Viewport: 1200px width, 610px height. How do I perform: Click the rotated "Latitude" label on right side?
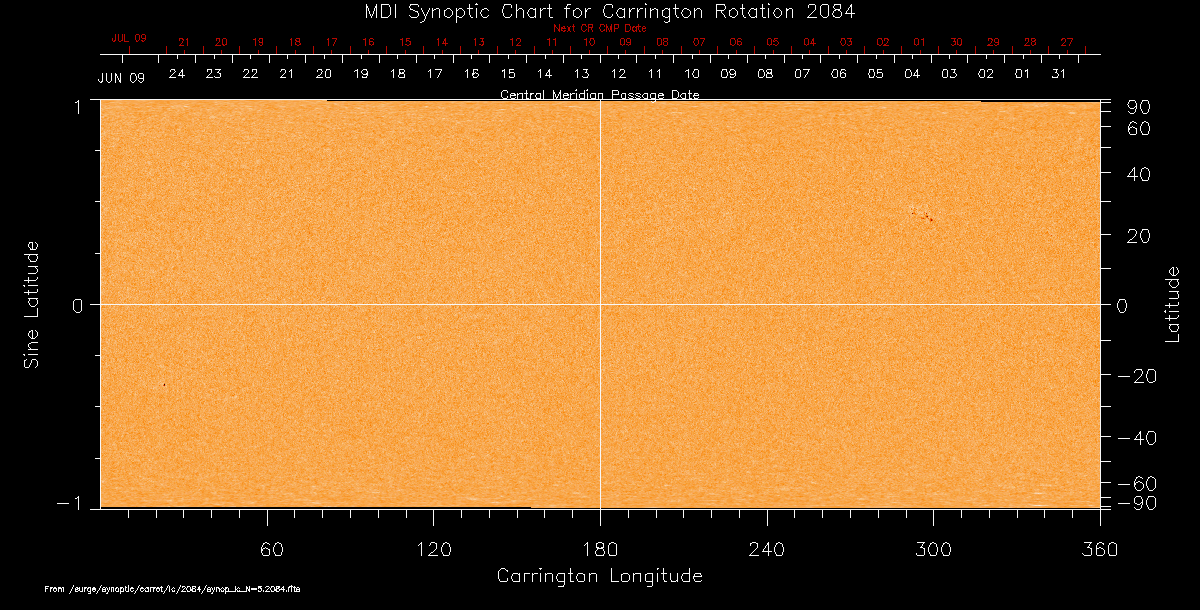tap(1173, 304)
